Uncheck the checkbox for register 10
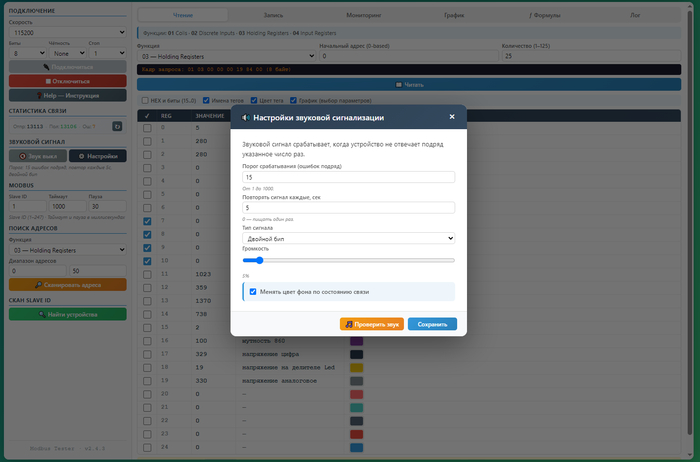Screen dimensions: 700x462 pos(147,261)
